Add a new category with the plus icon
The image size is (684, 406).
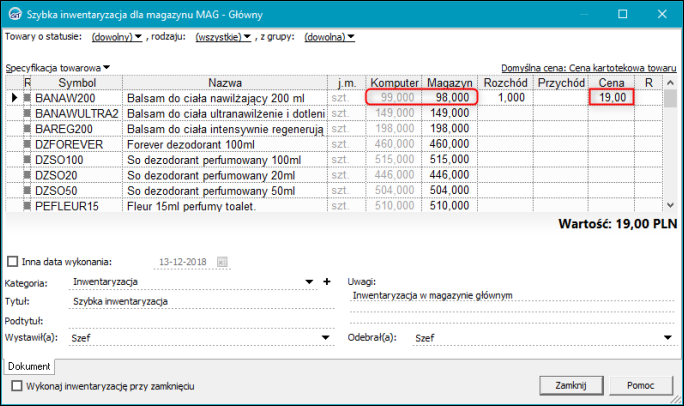(327, 282)
